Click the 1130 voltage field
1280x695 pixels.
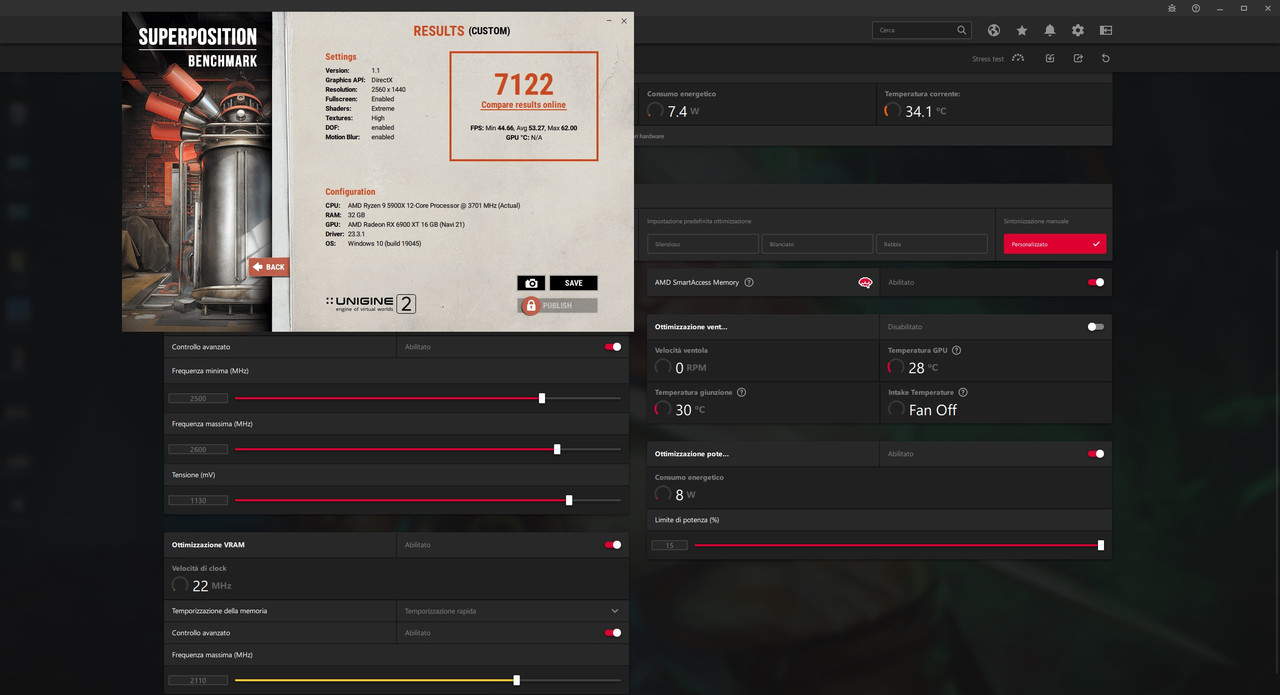pos(198,500)
